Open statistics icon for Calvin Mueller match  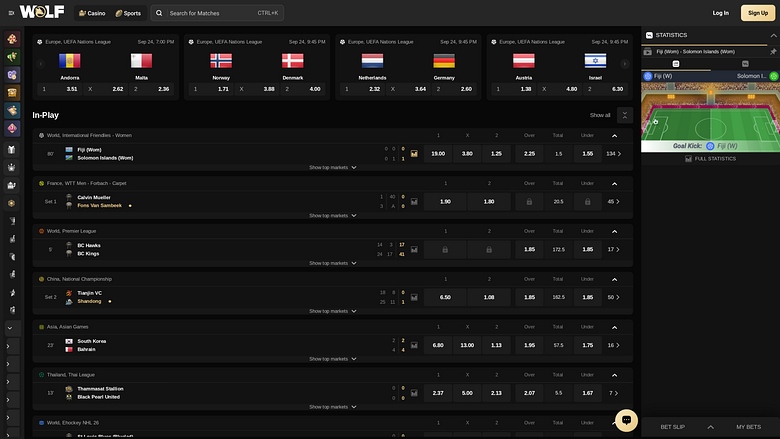point(414,201)
